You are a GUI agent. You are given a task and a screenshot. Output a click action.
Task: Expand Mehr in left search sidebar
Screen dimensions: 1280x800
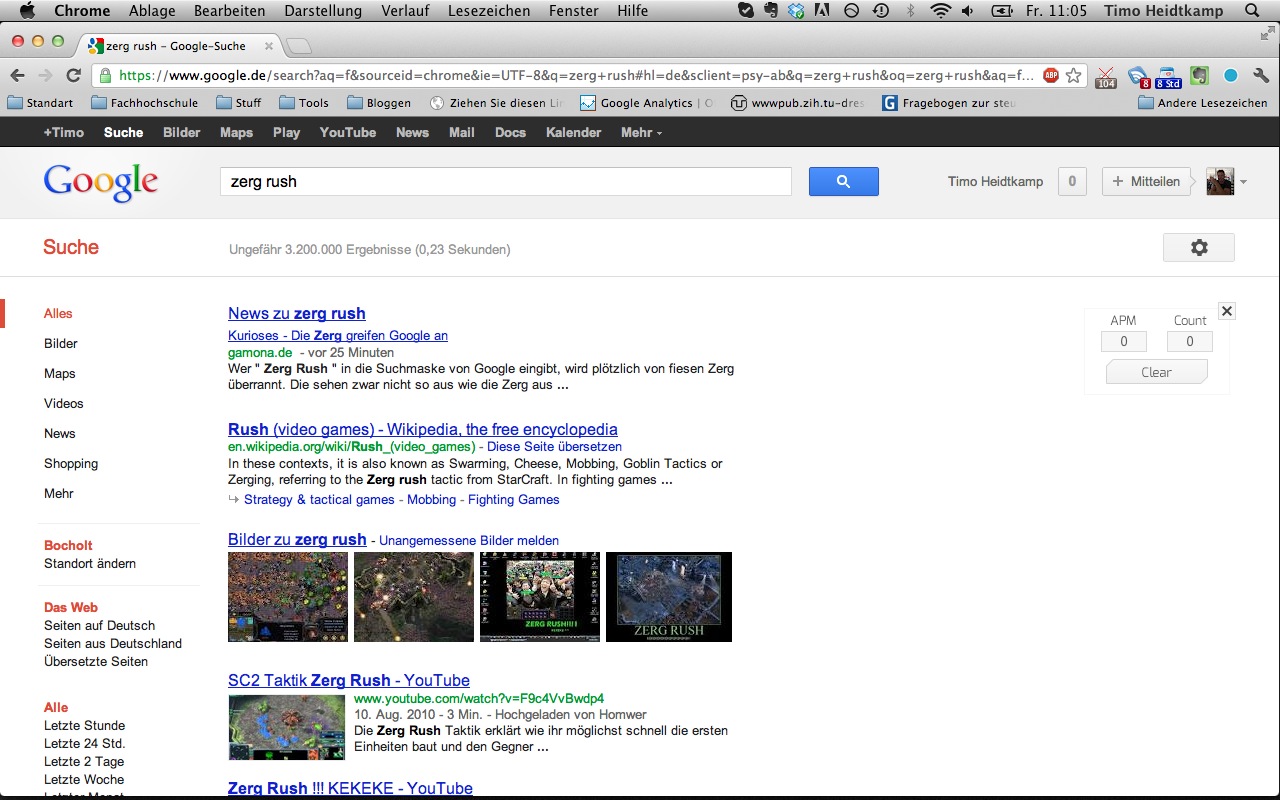pyautogui.click(x=59, y=493)
